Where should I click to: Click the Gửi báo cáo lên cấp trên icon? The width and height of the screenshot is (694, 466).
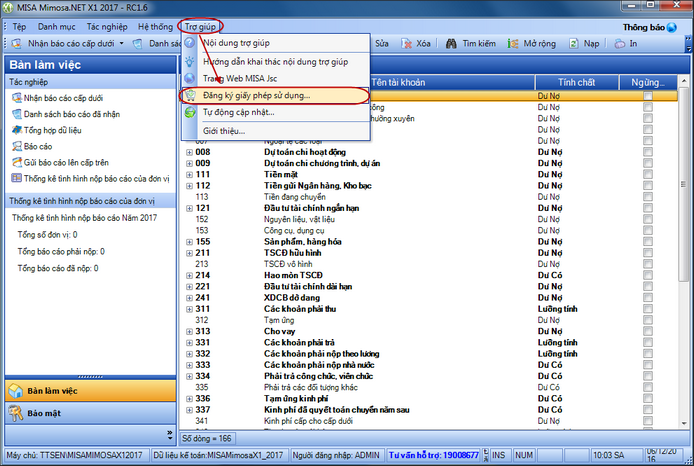point(17,162)
